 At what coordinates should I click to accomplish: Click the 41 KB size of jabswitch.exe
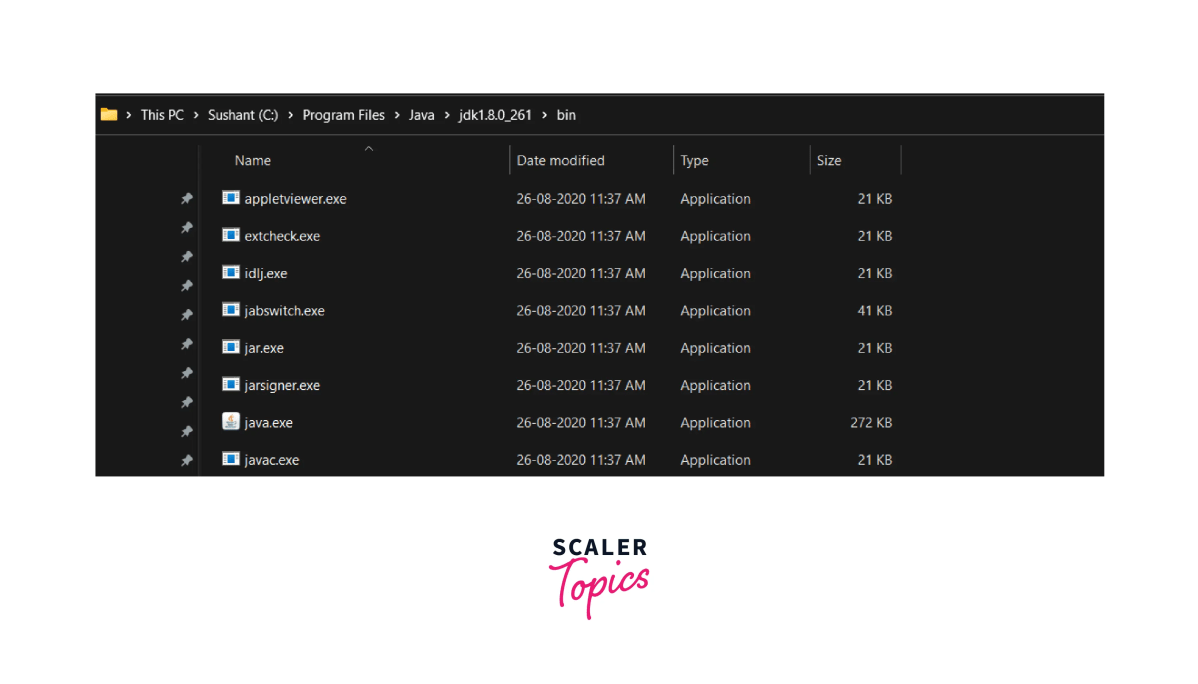[875, 311]
